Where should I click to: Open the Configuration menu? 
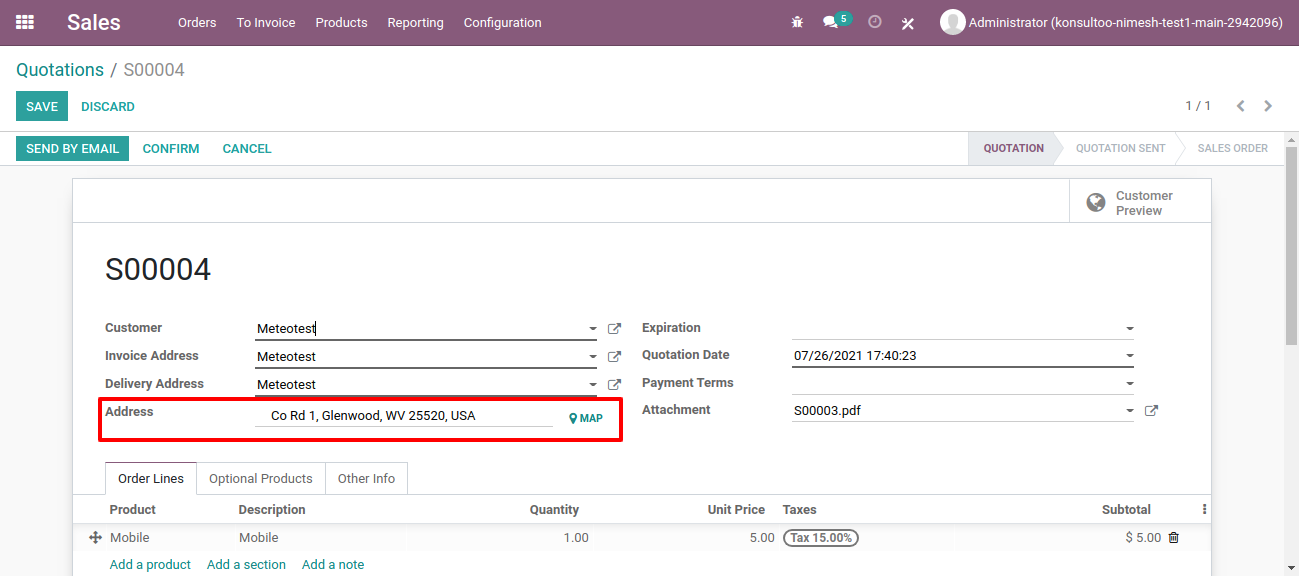[502, 22]
